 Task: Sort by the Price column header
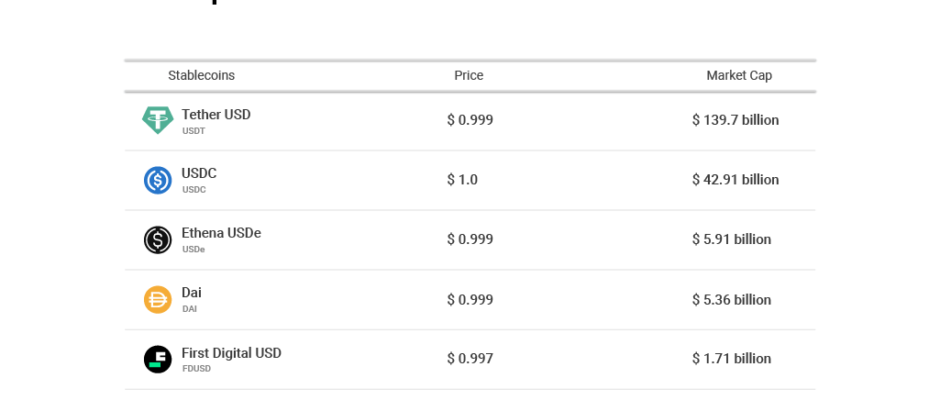click(x=469, y=76)
